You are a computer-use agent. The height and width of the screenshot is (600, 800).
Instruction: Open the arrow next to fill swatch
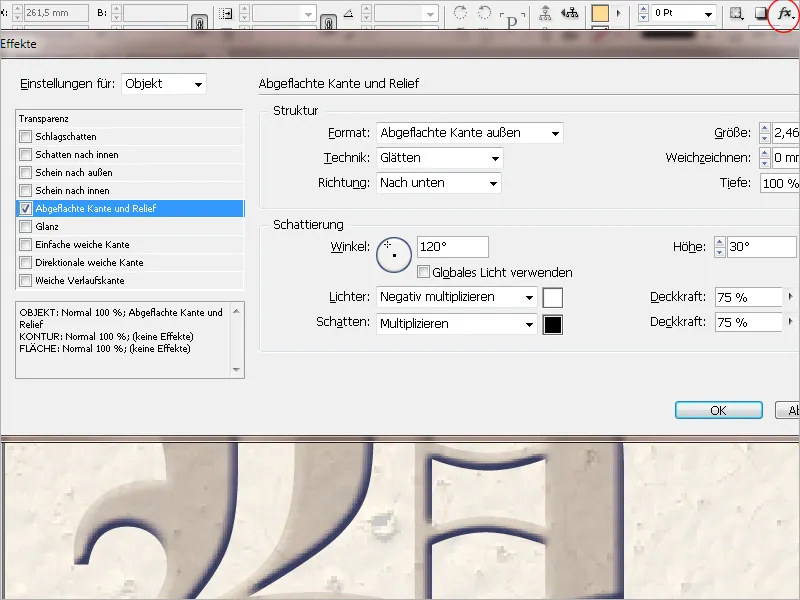619,14
